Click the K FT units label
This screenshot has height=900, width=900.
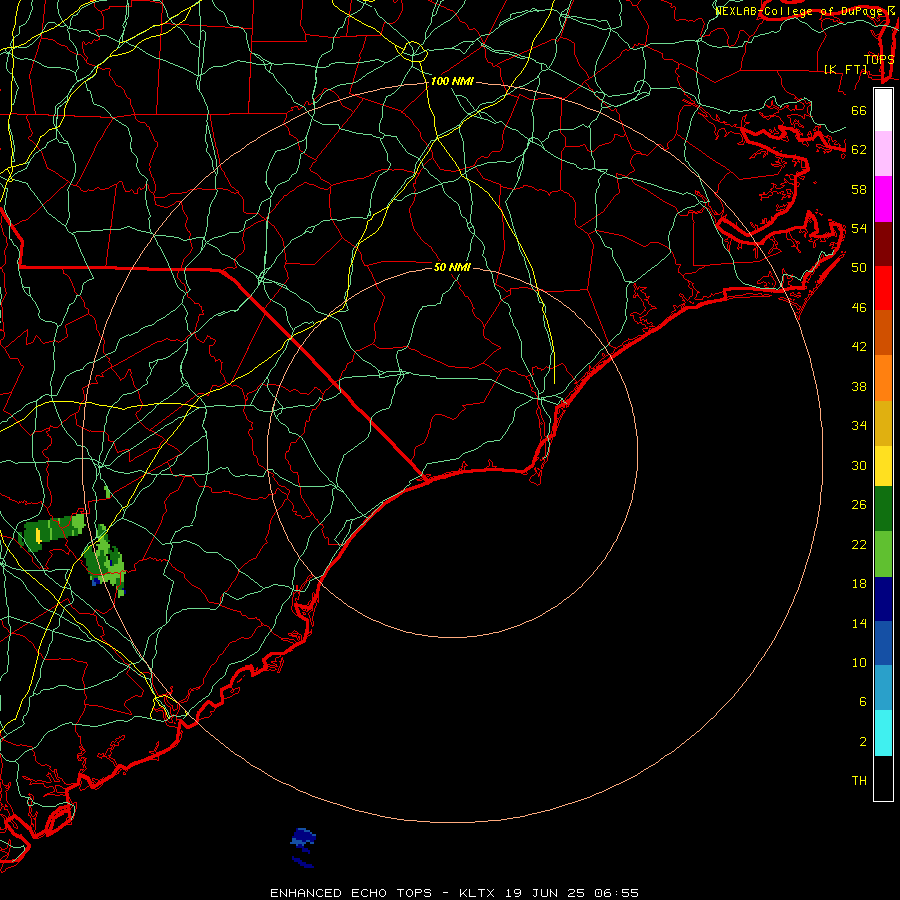[x=845, y=69]
